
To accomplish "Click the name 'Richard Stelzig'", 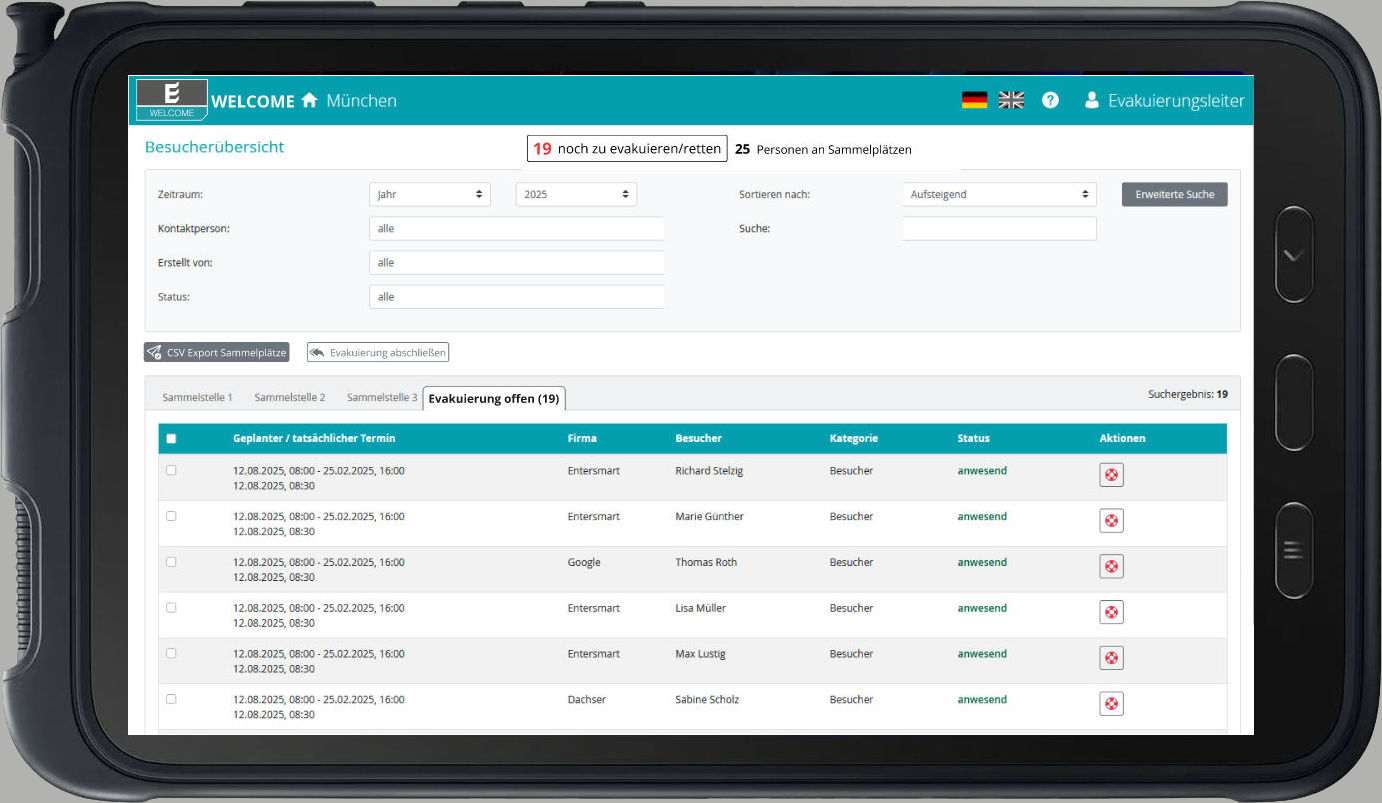I will pos(709,470).
